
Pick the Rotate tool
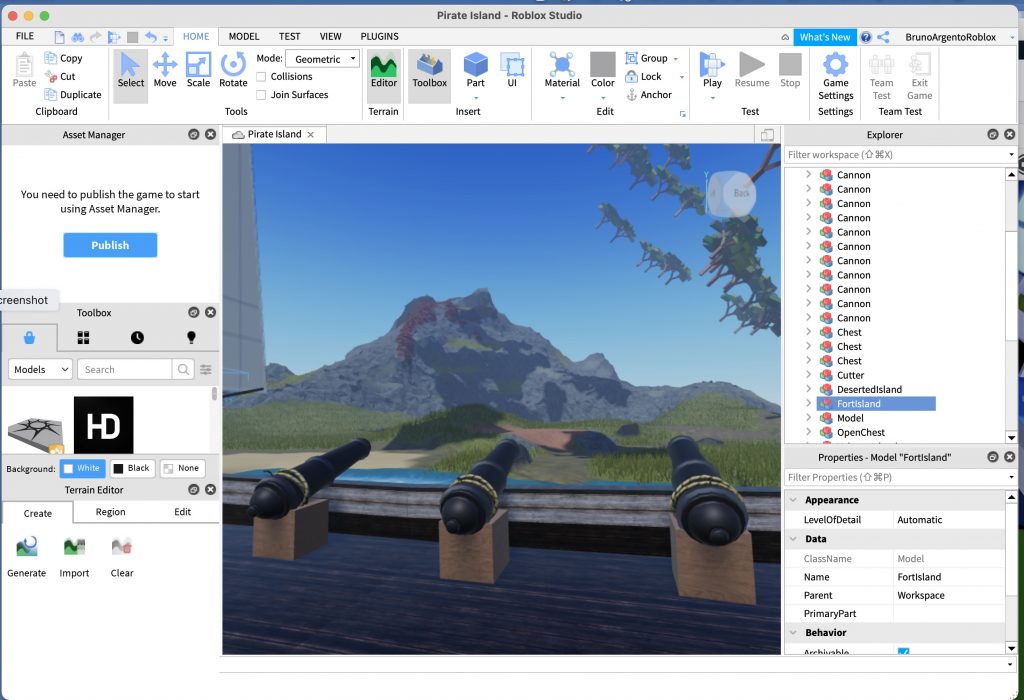(x=233, y=70)
